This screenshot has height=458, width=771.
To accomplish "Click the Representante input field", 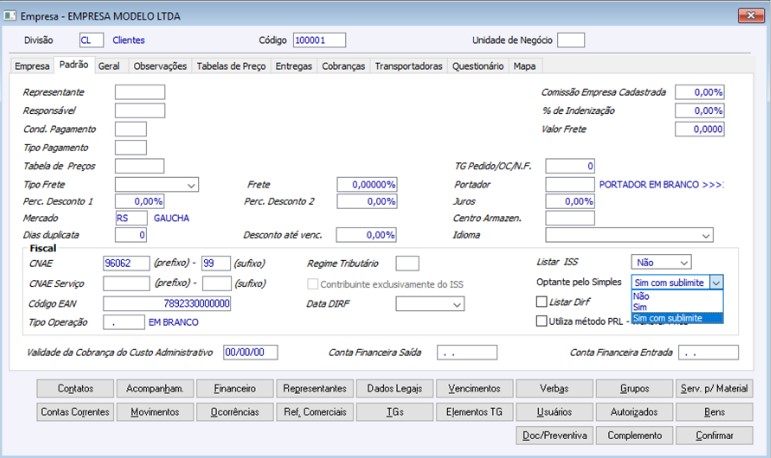I will tap(140, 92).
